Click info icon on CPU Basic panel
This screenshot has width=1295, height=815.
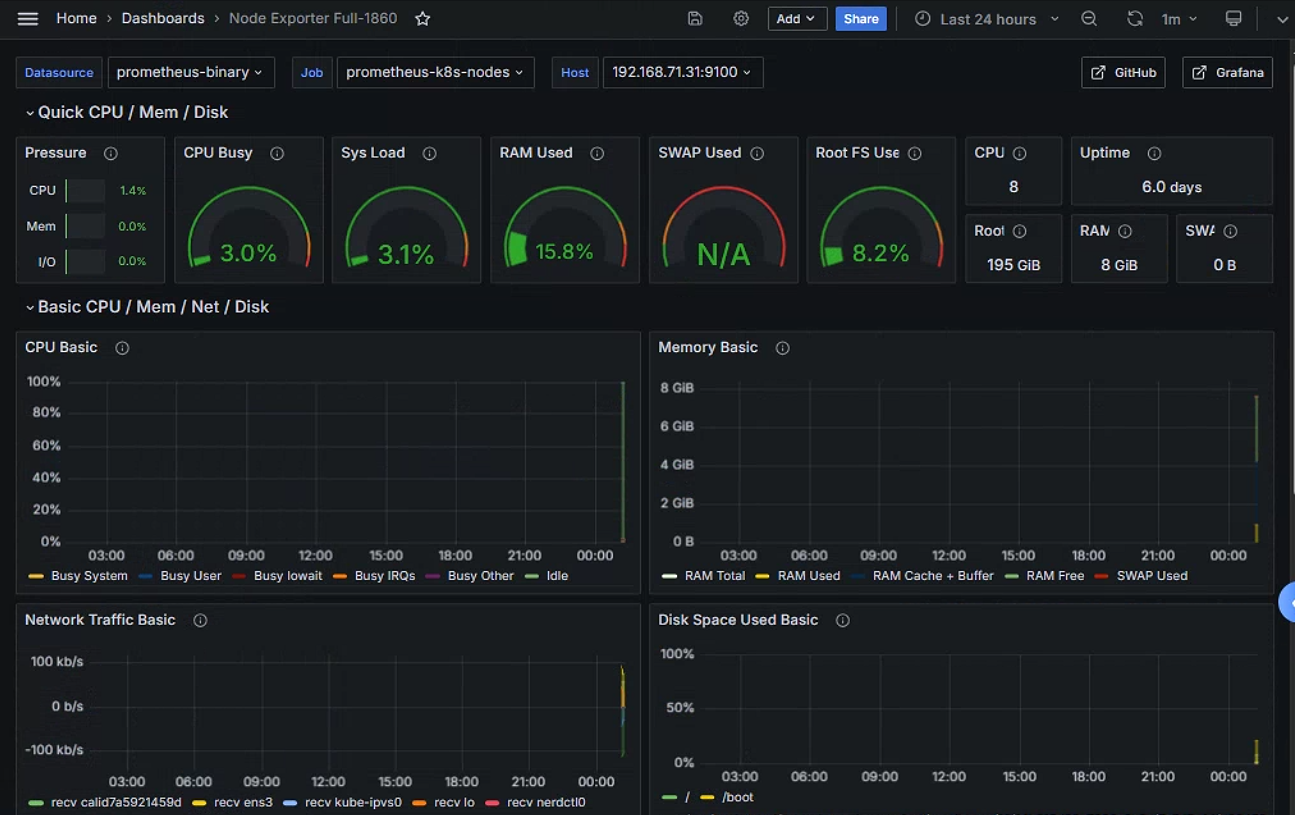(122, 348)
